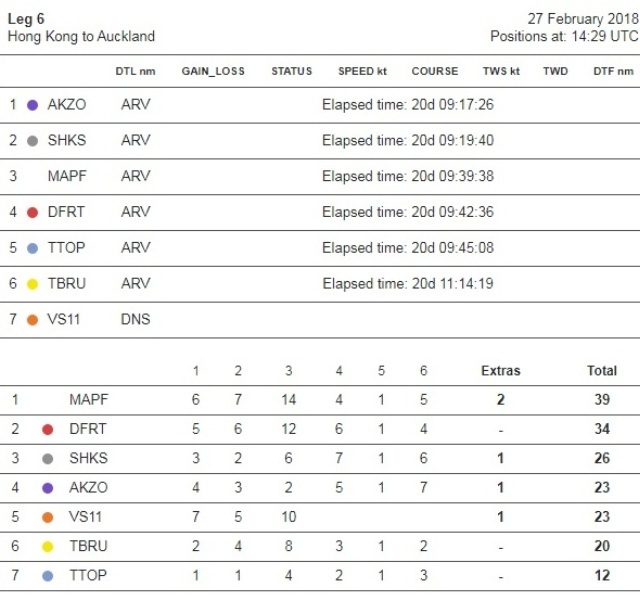Click AKZO purple dot in leg results
Image resolution: width=640 pixels, height=600 pixels.
coord(32,105)
